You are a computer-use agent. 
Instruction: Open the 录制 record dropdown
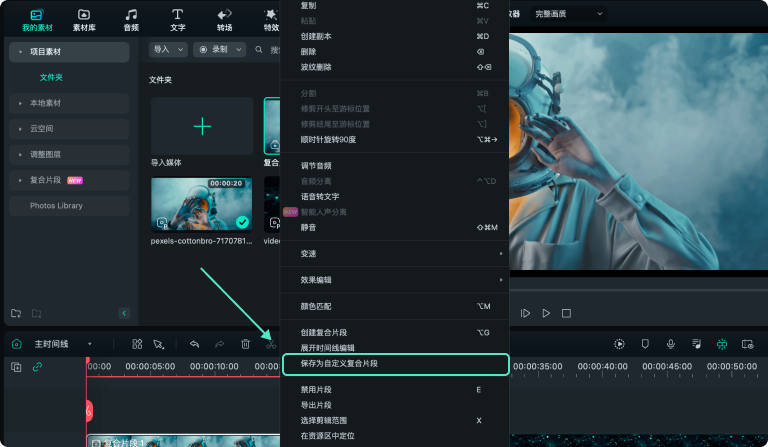pos(219,49)
